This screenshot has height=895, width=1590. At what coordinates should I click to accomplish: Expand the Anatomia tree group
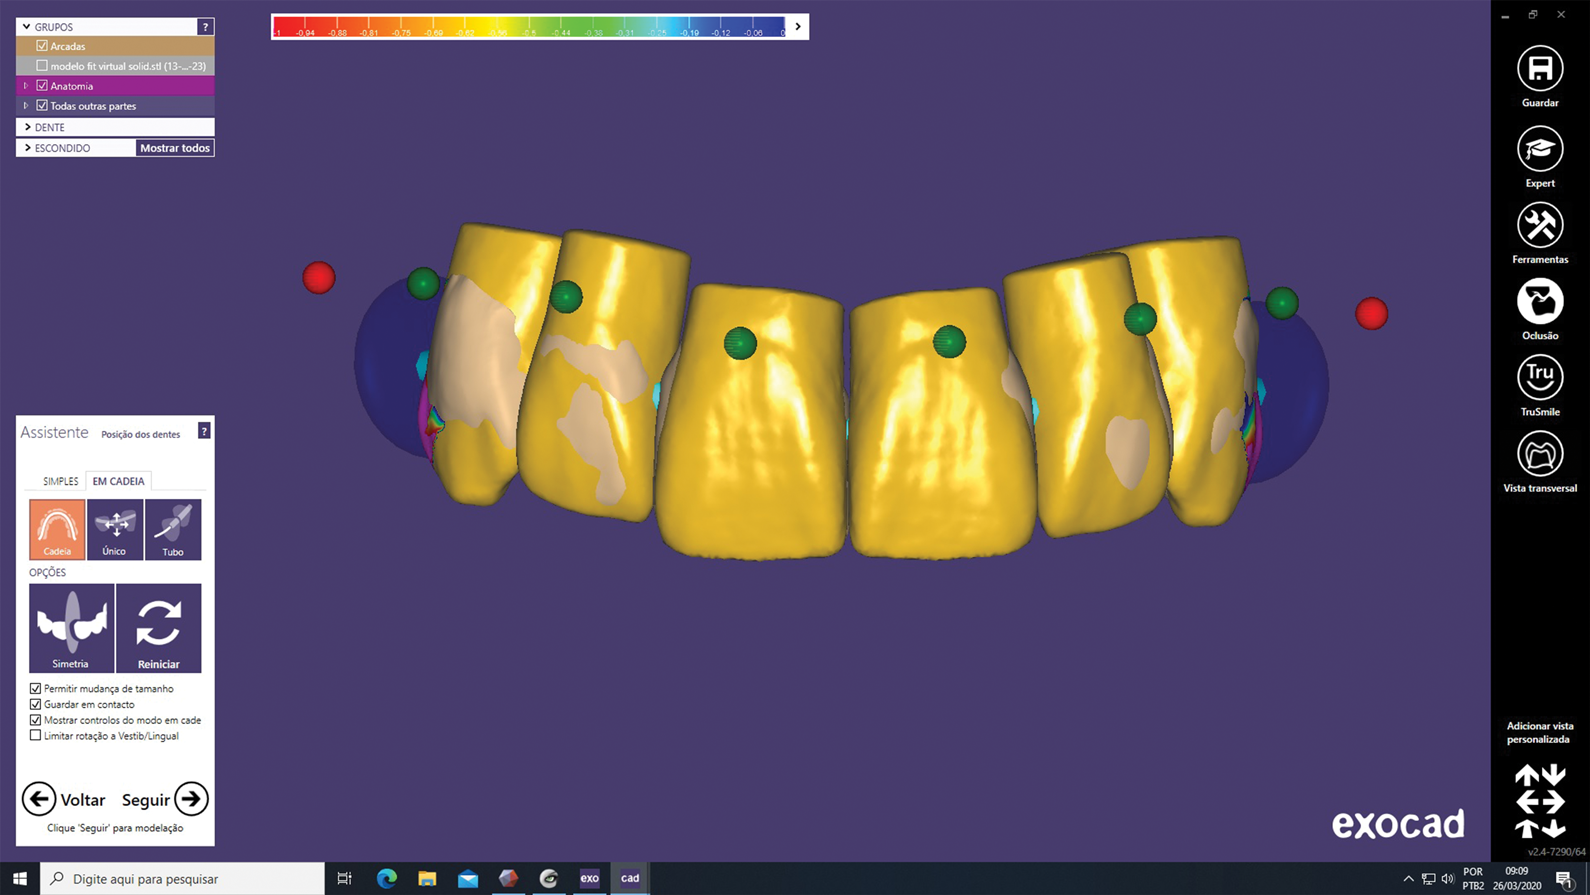coord(26,86)
